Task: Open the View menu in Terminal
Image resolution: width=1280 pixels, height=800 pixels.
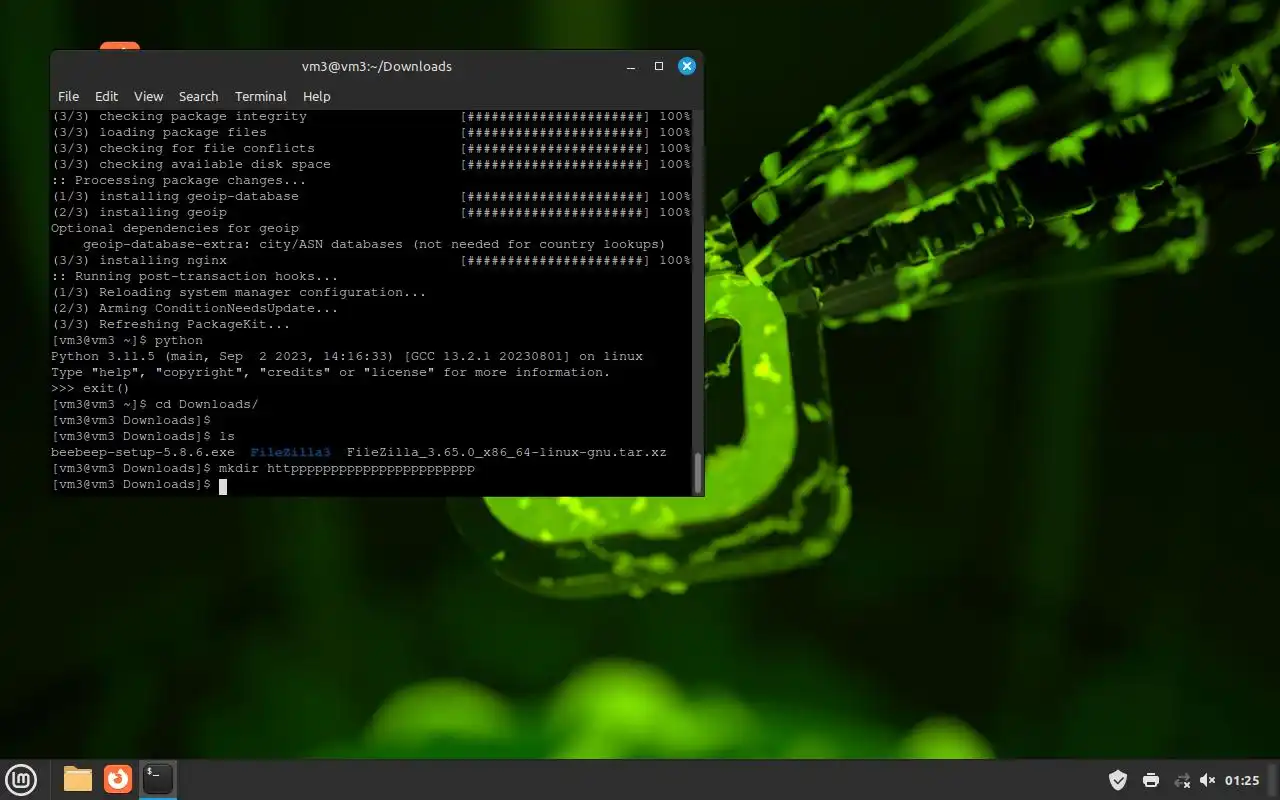Action: (148, 96)
